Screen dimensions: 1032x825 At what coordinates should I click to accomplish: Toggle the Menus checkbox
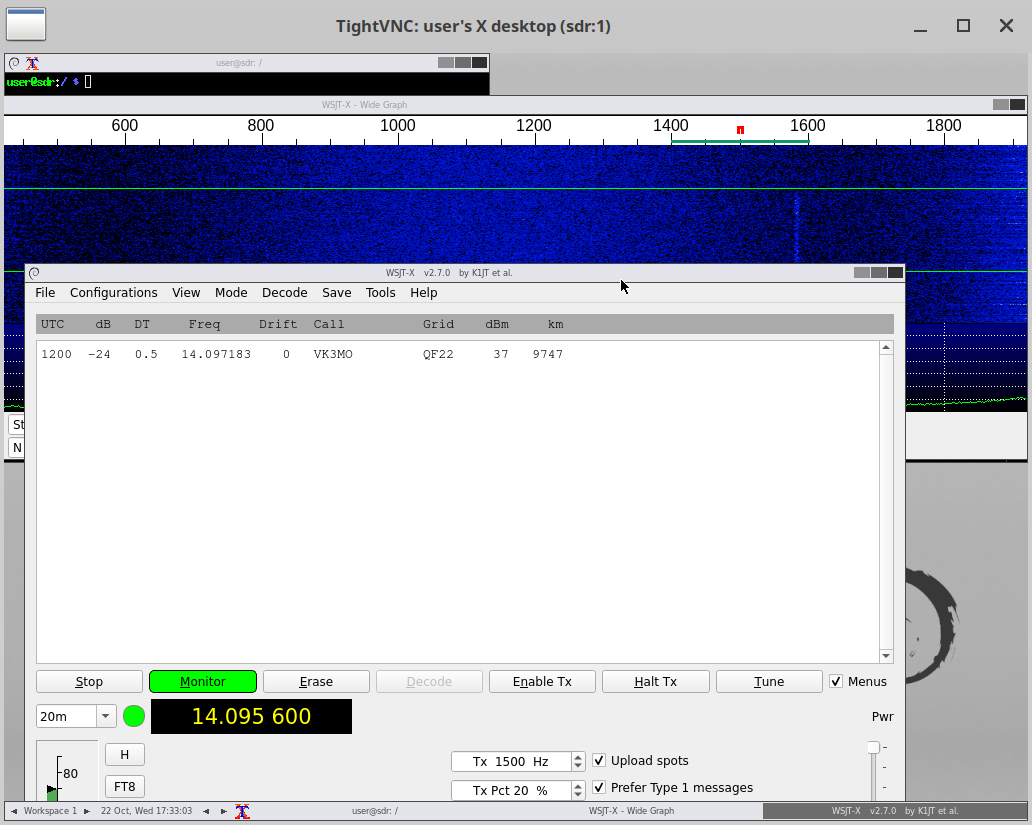click(836, 681)
